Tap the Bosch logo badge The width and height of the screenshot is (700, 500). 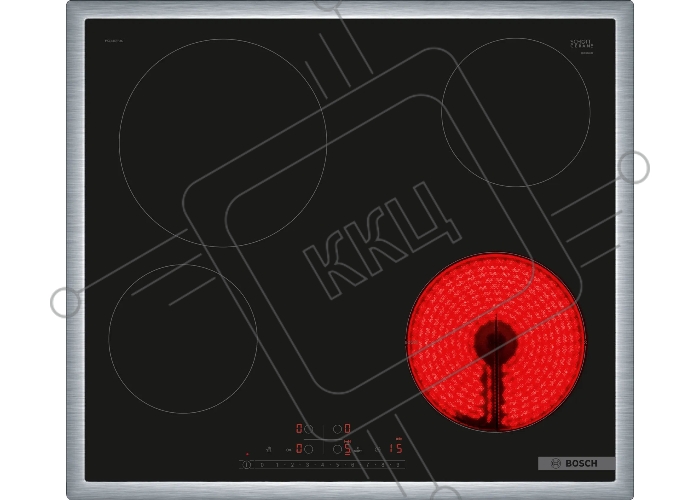576,463
